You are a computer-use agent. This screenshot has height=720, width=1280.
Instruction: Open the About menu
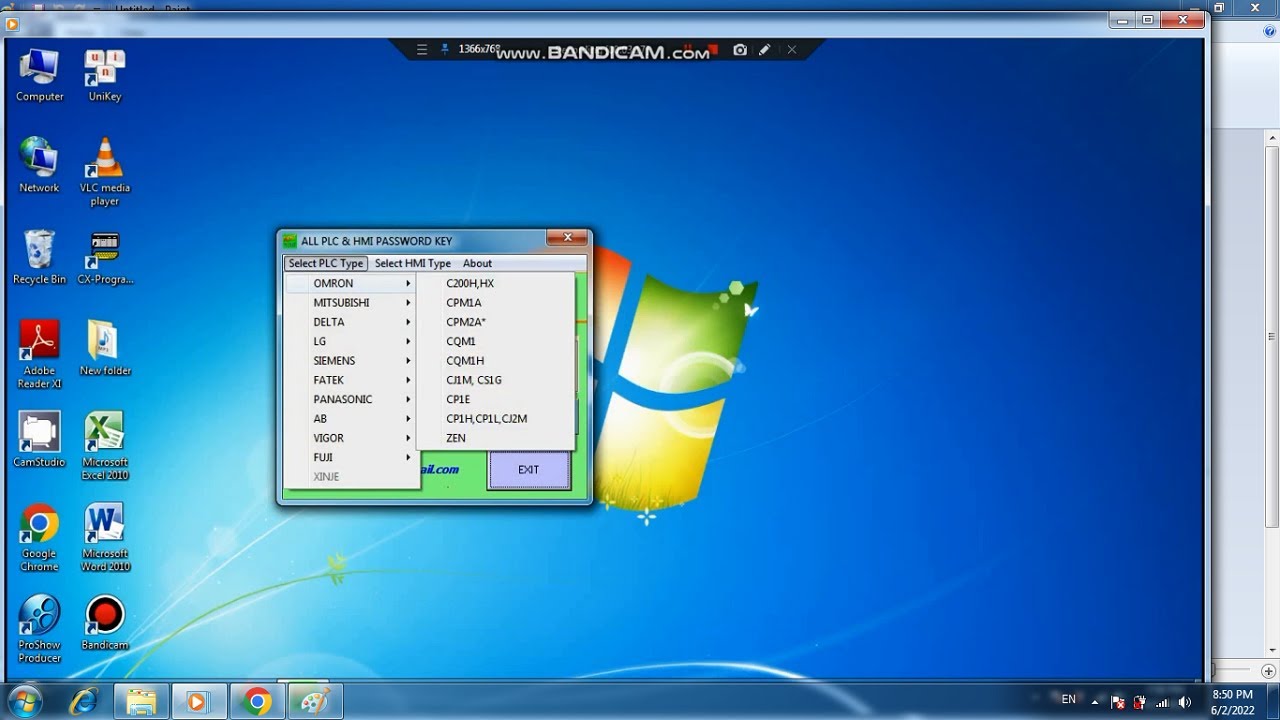[477, 263]
